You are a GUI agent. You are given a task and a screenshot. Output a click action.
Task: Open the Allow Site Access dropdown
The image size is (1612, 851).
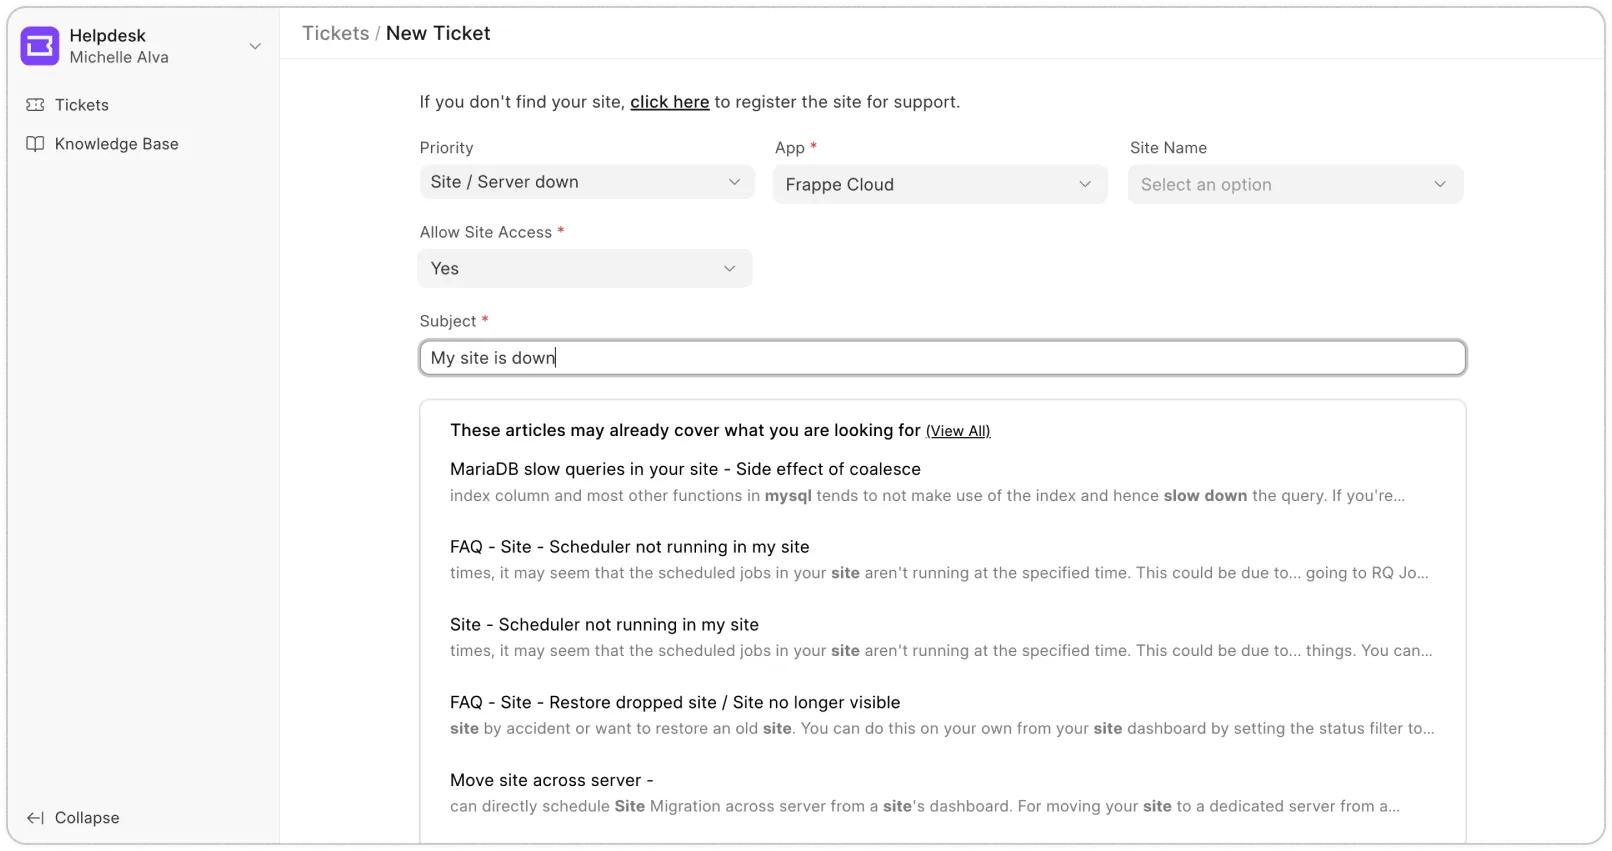pos(584,268)
